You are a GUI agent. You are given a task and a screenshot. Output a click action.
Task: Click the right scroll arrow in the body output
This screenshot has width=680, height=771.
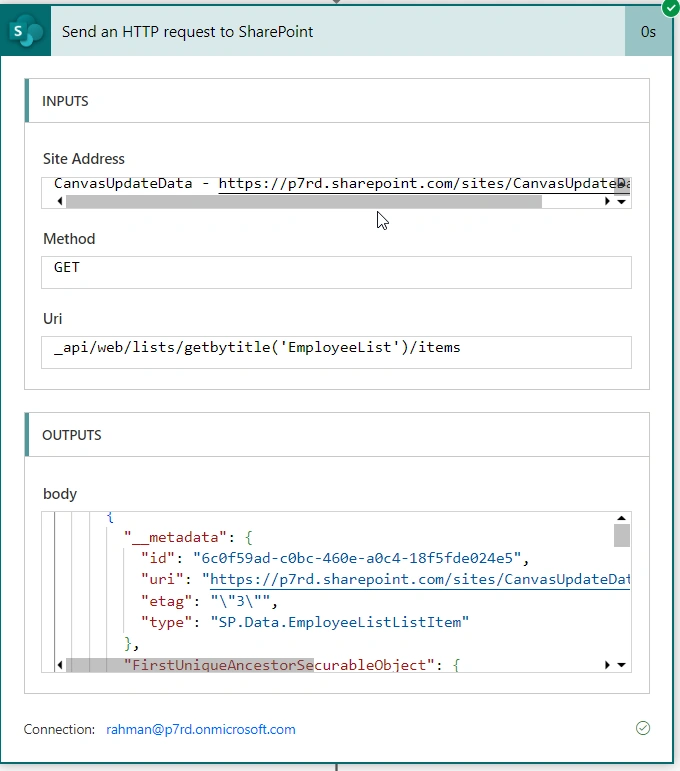click(607, 665)
